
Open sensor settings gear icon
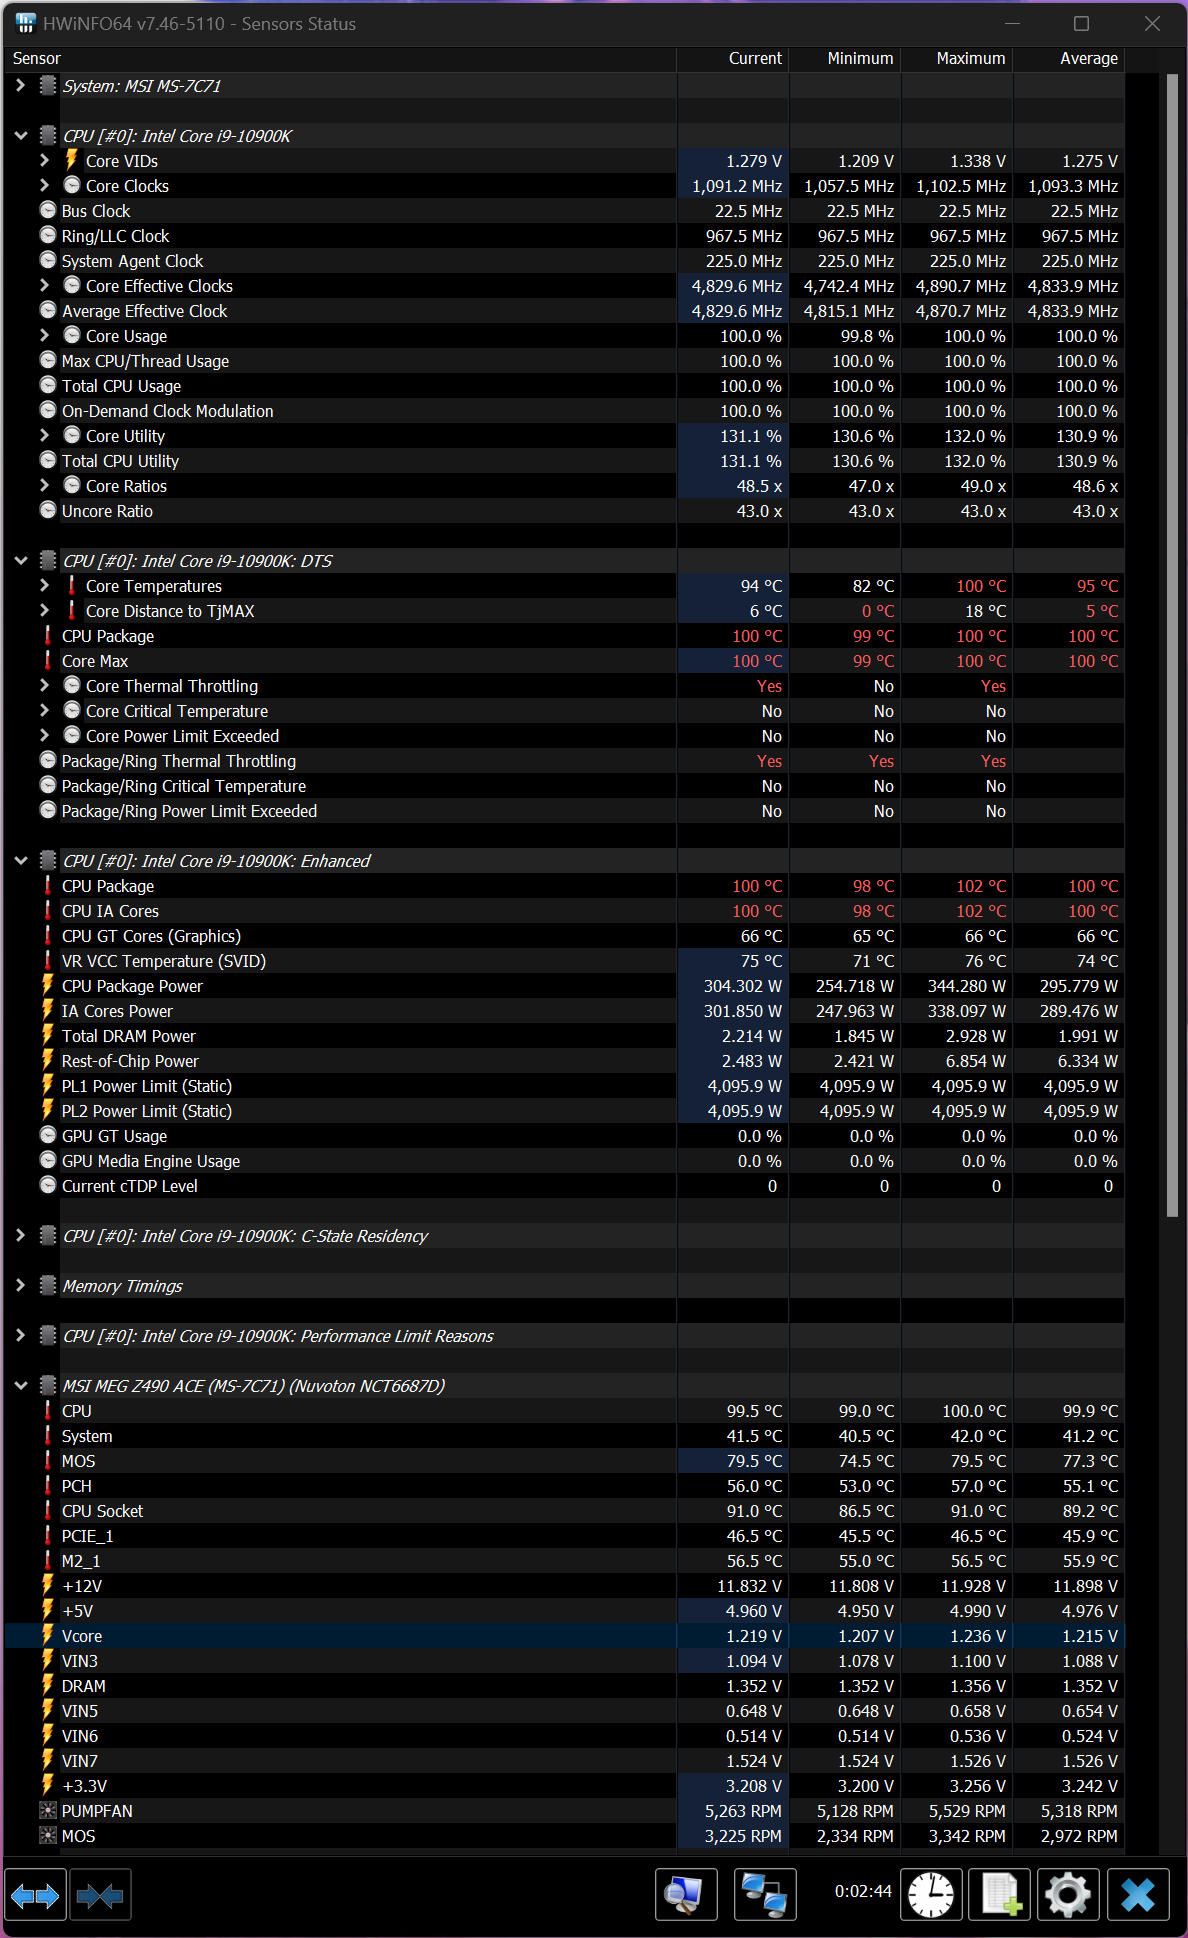[1068, 1895]
